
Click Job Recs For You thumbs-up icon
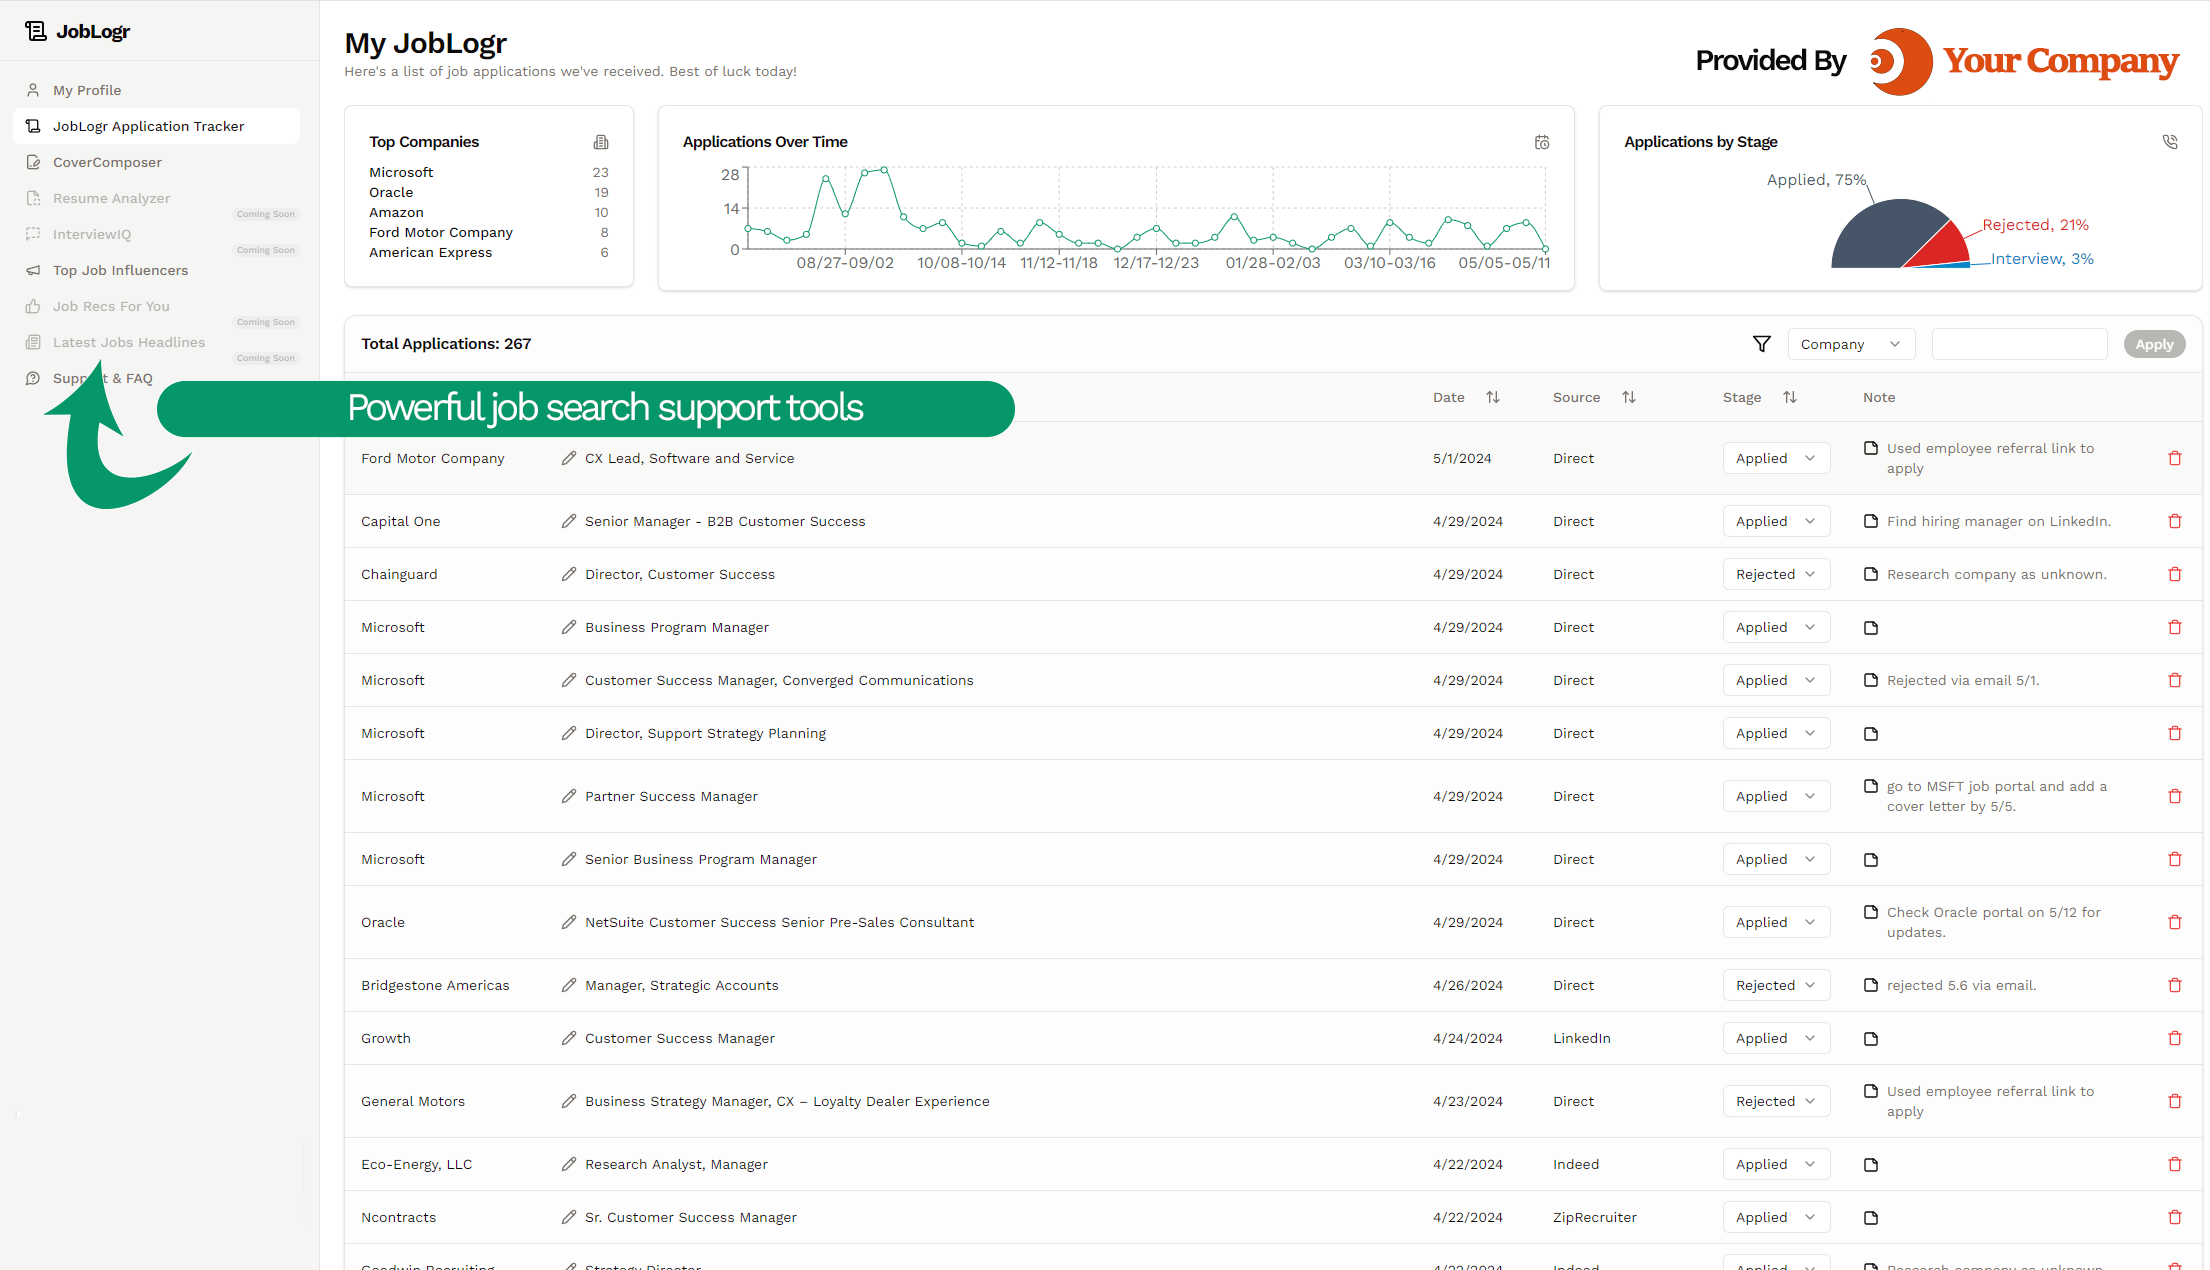pos(33,306)
